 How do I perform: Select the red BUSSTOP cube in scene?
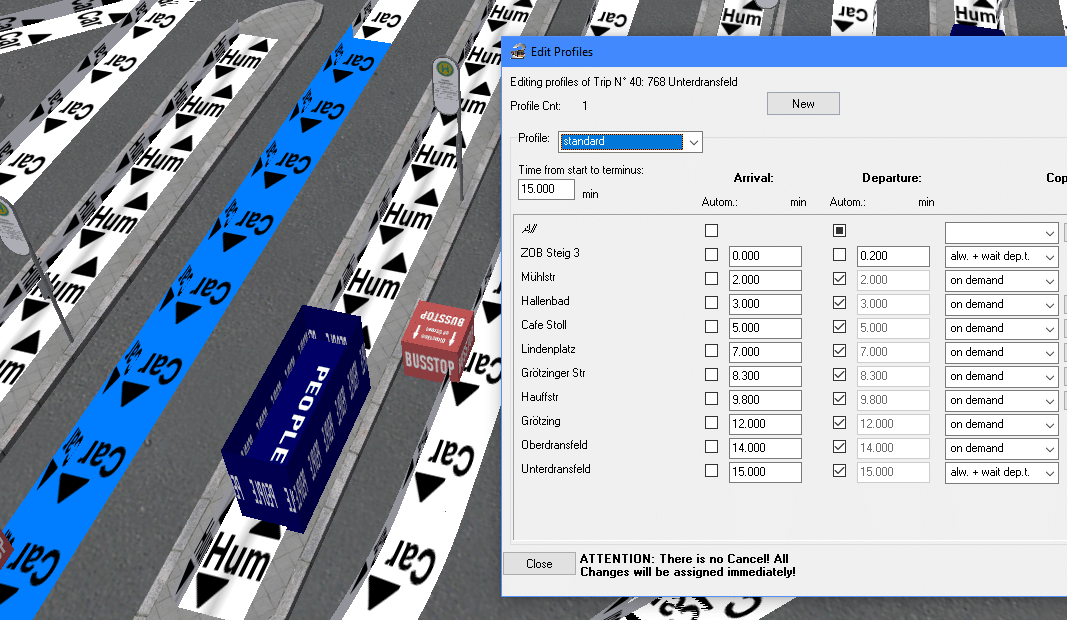click(440, 339)
